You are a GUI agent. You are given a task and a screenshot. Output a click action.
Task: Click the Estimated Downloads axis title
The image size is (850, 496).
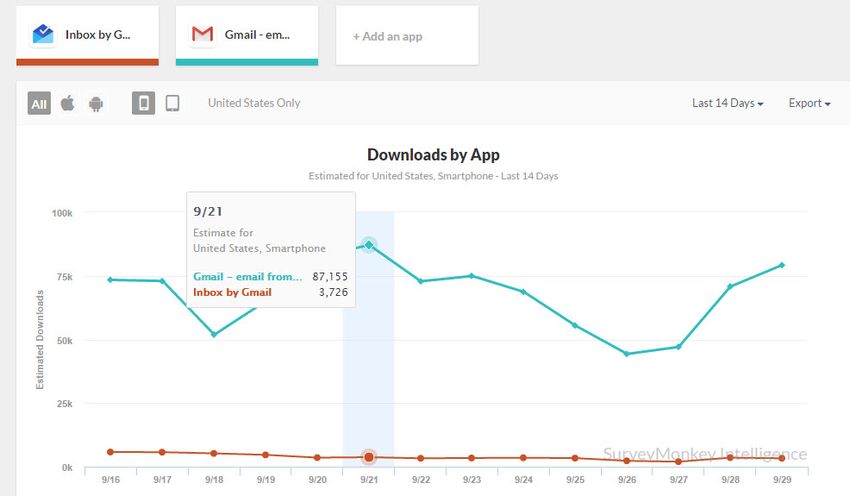(40, 339)
